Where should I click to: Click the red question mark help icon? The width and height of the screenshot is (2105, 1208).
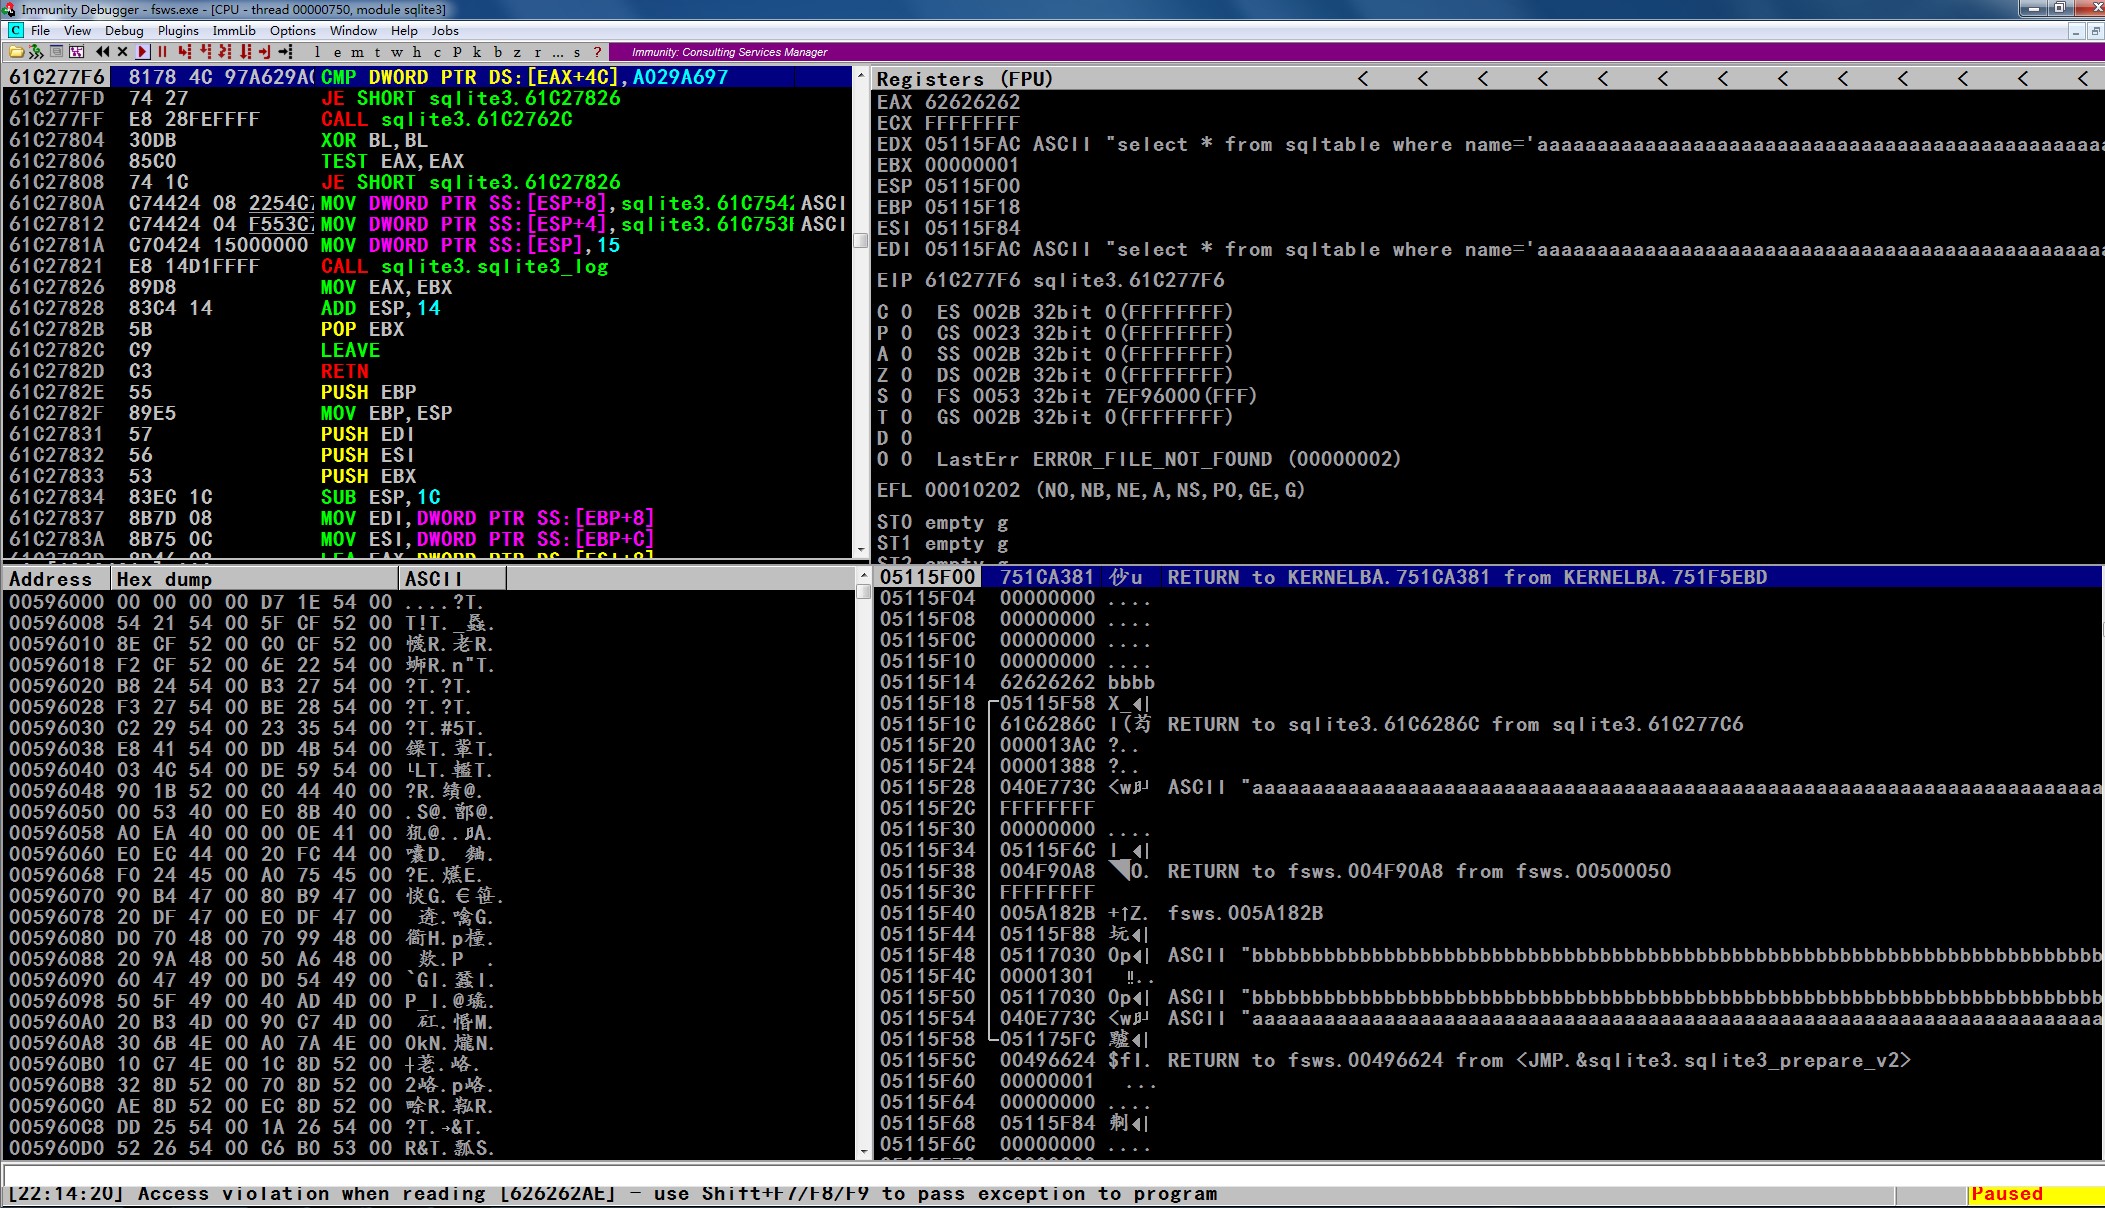[597, 52]
